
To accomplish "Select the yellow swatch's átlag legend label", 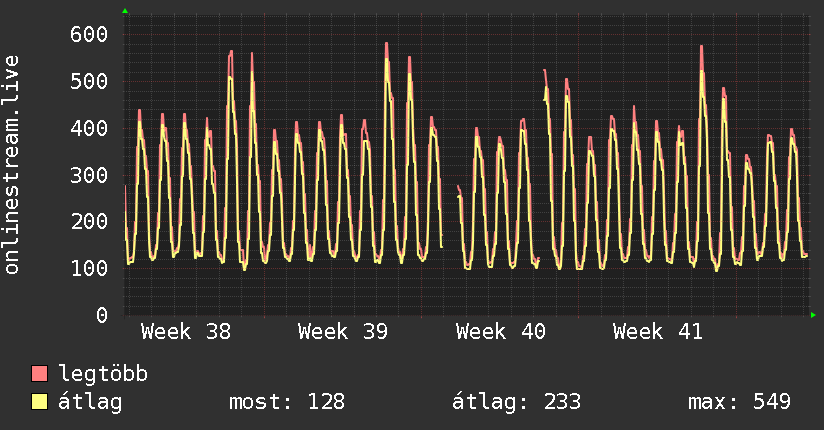I will 90,402.
